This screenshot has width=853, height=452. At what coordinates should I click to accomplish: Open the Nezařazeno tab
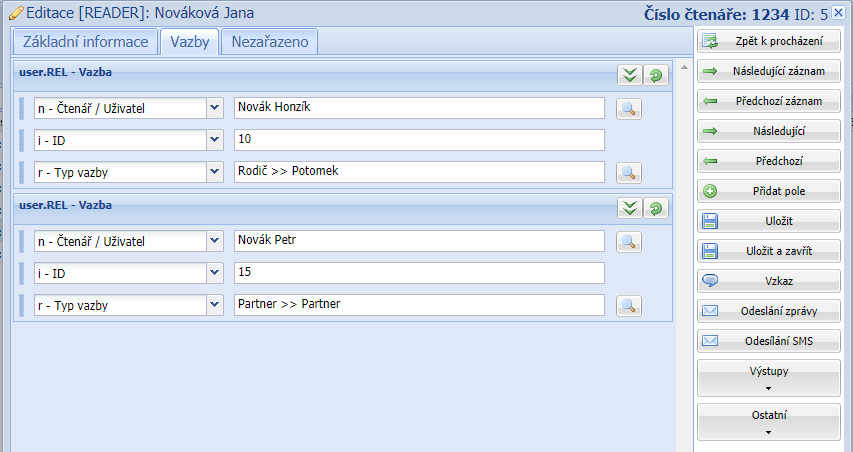coord(269,42)
